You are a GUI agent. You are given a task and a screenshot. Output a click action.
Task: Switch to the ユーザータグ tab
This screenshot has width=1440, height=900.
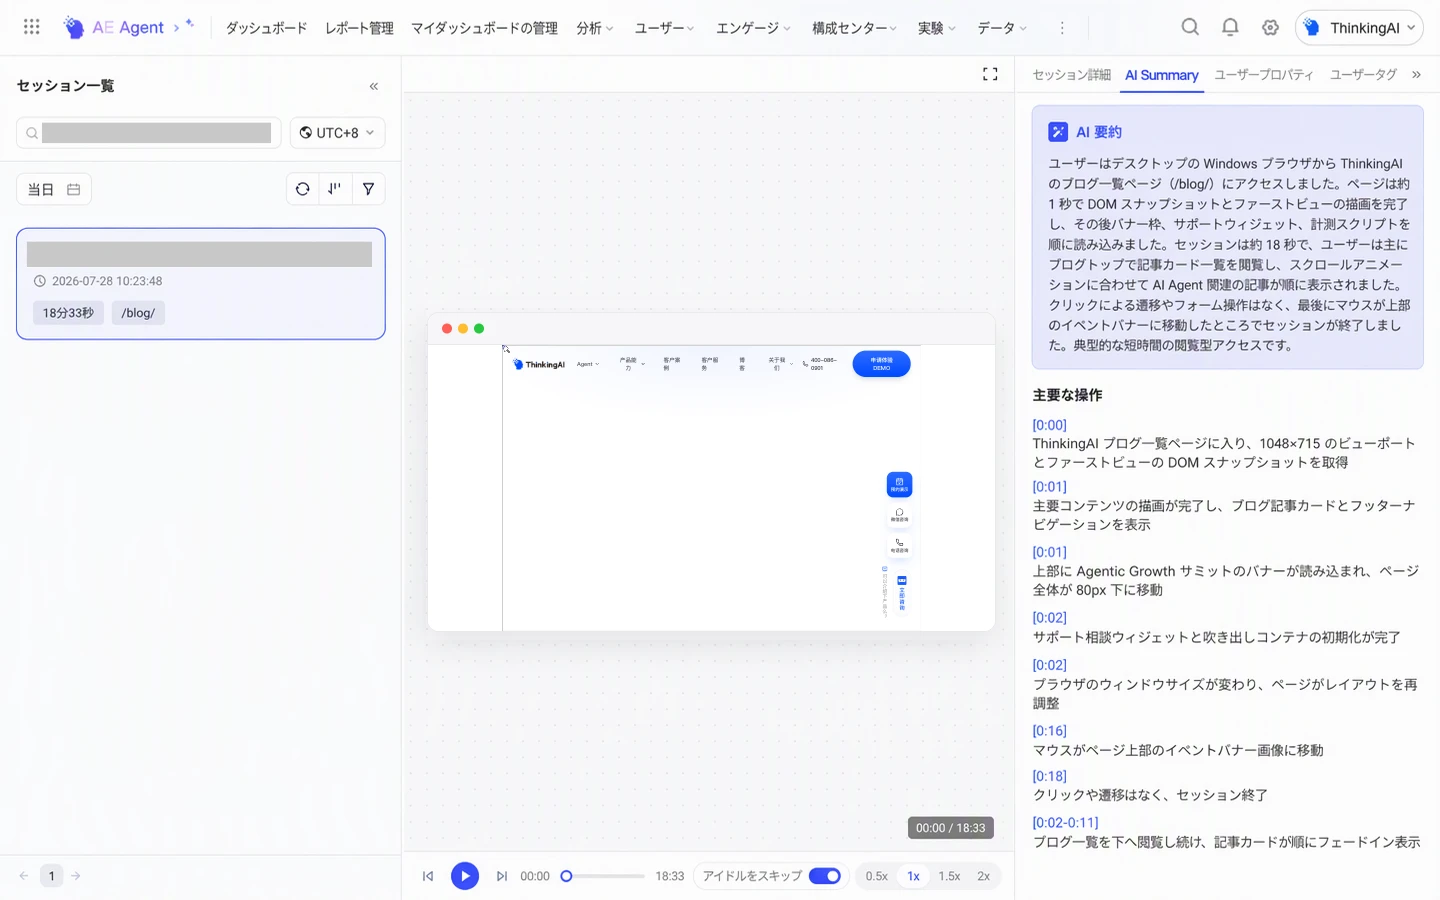(1363, 75)
